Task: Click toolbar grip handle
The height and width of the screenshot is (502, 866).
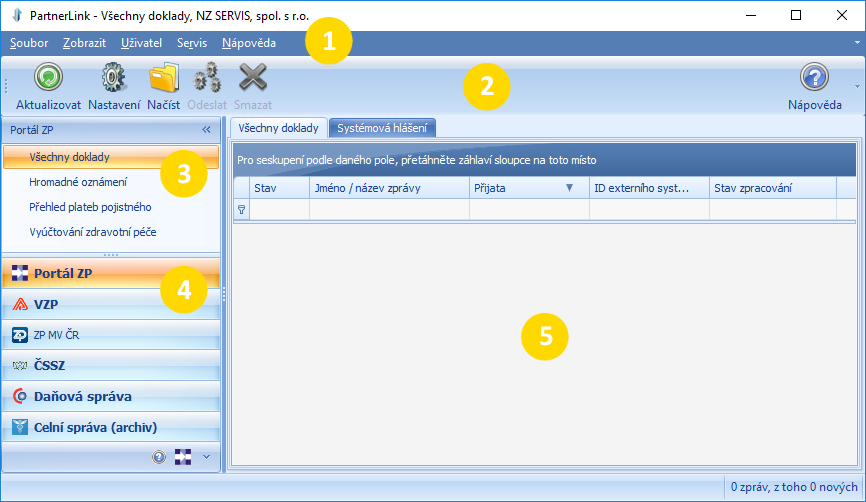Action: pos(6,86)
